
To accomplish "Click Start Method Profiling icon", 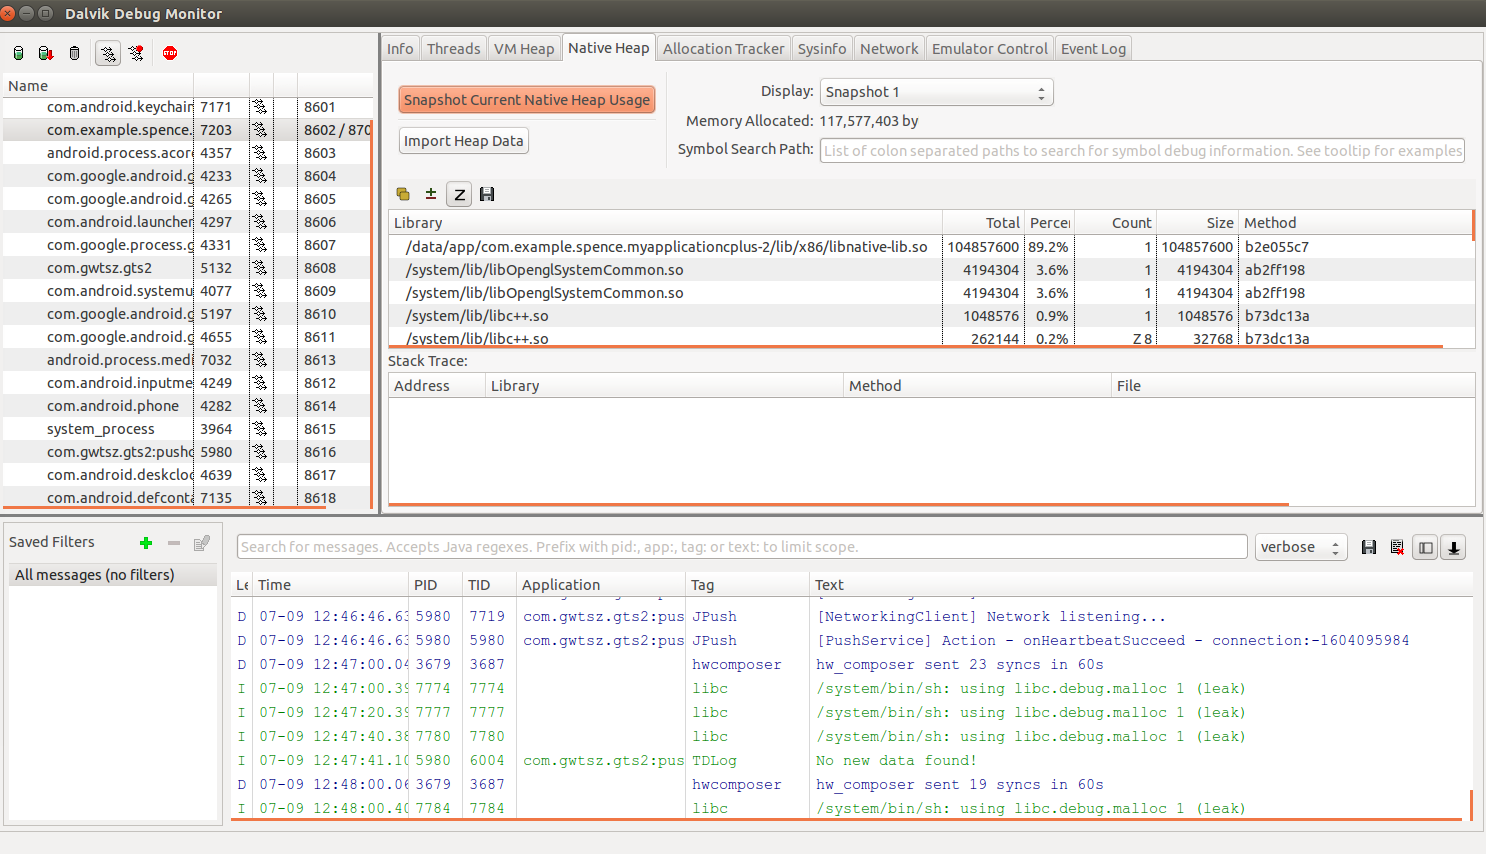I will click(136, 53).
